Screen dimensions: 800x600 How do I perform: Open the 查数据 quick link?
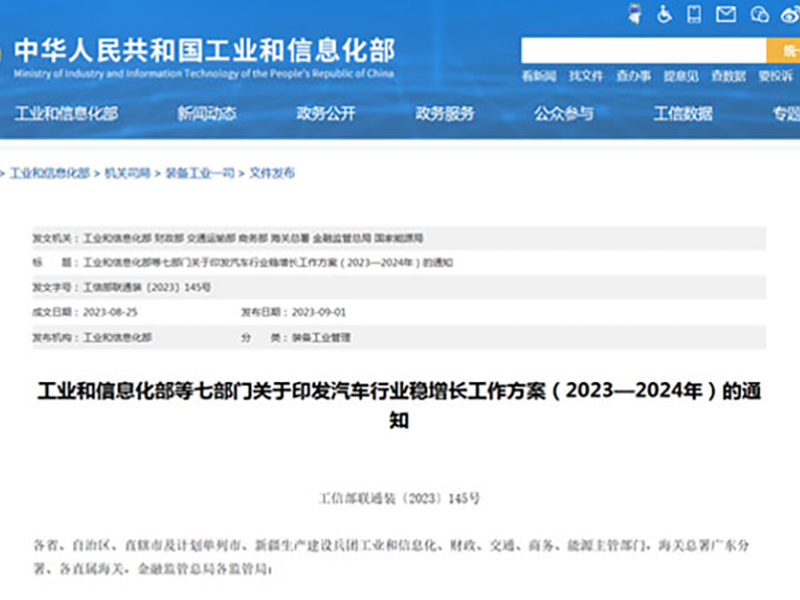[x=728, y=76]
